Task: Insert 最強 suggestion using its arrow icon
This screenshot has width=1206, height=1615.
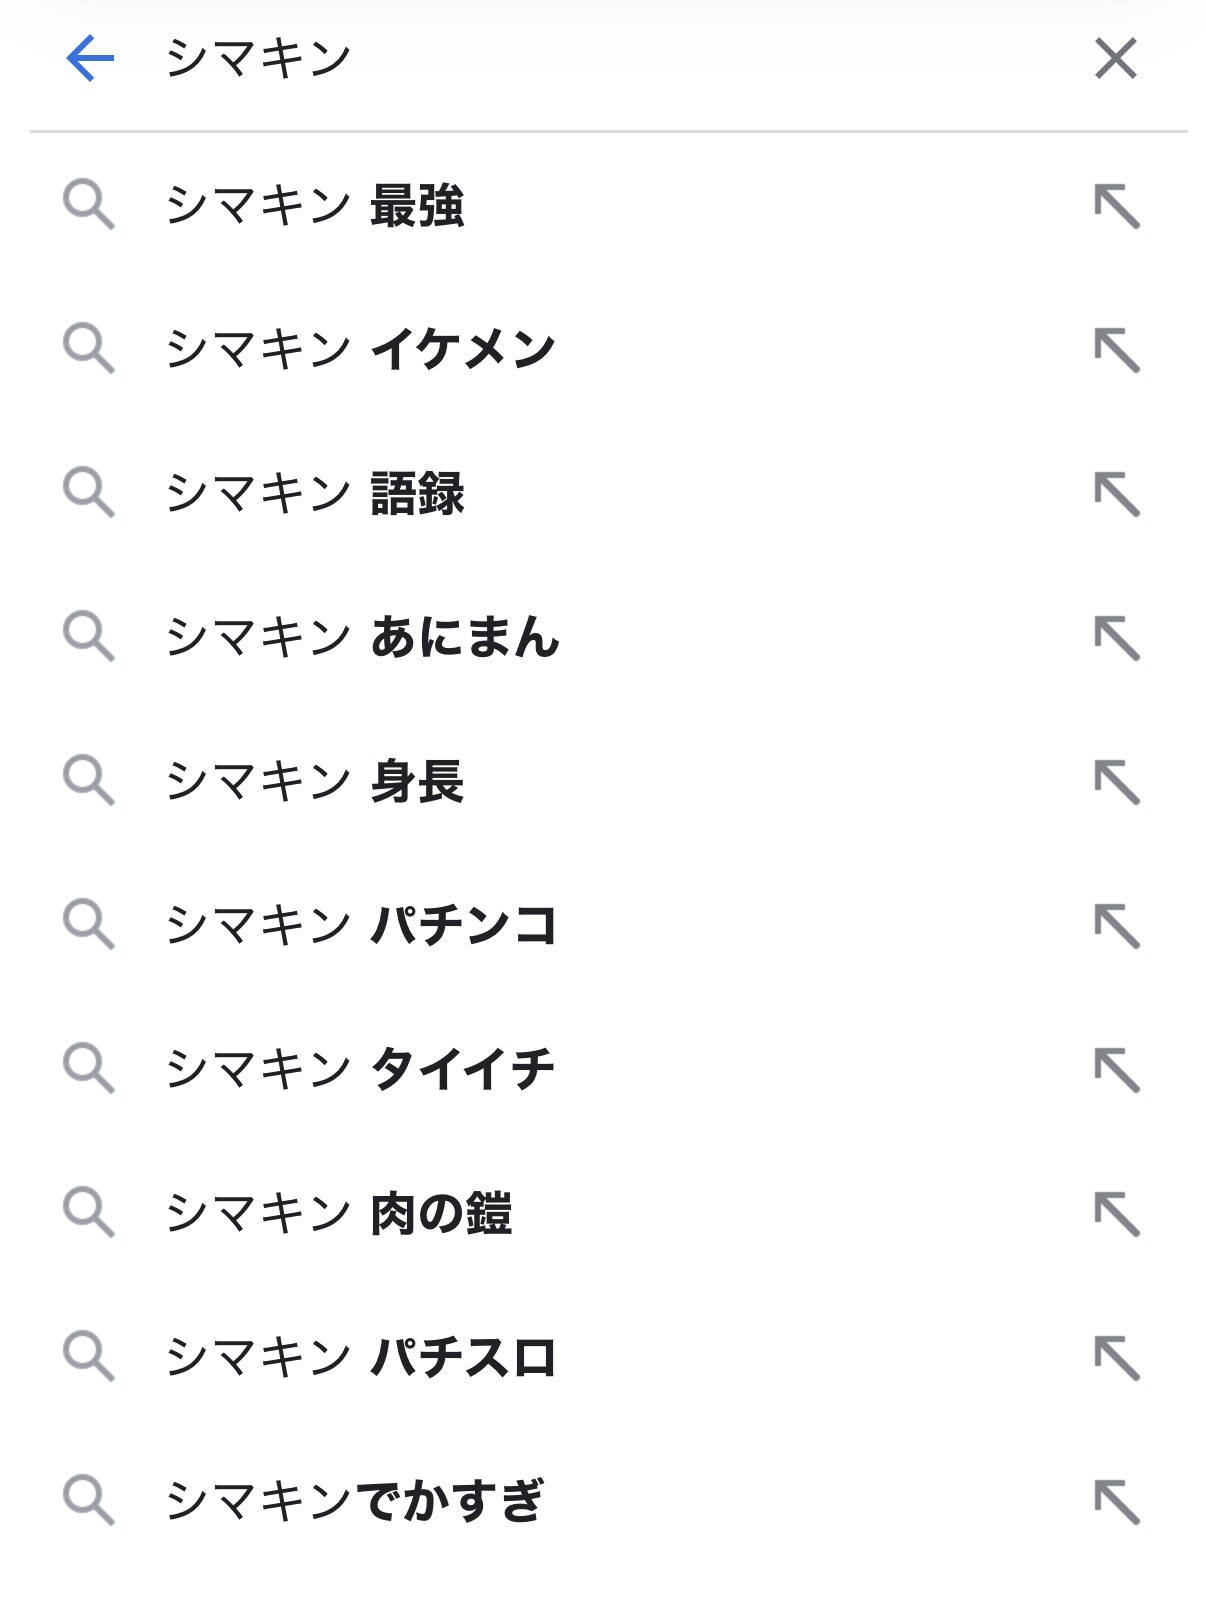Action: (1116, 207)
